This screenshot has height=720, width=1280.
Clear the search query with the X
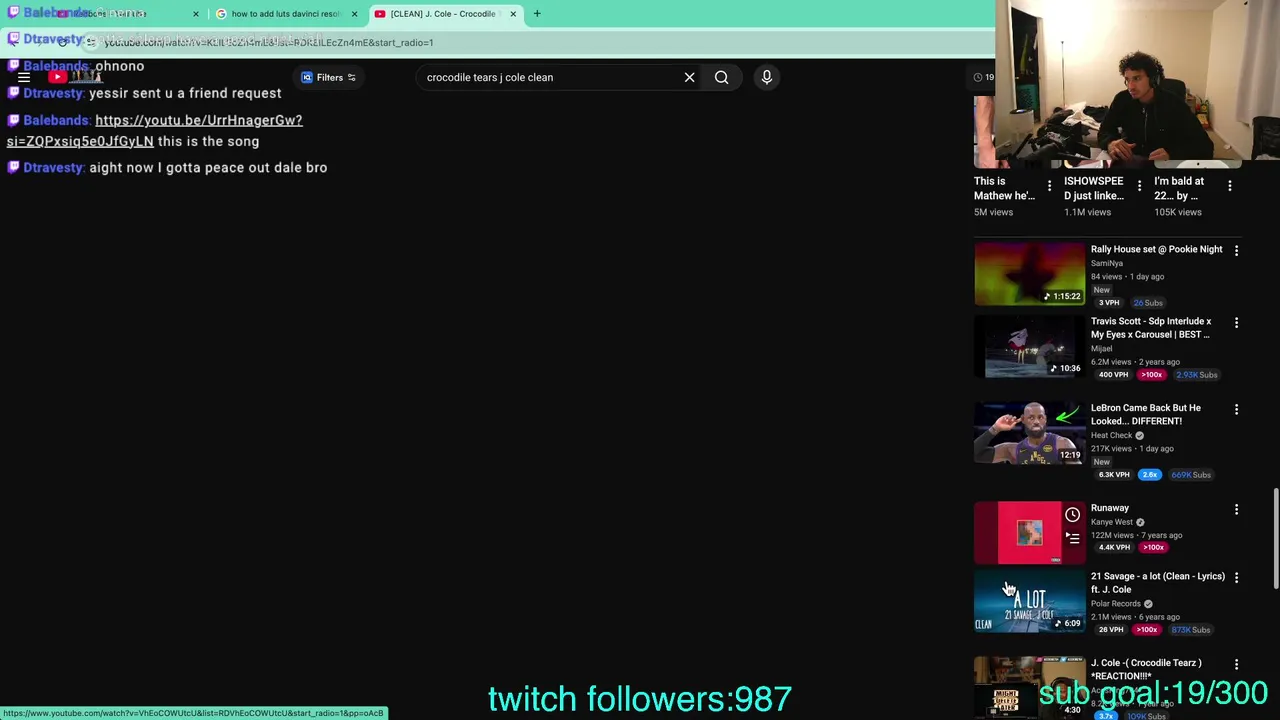[689, 77]
